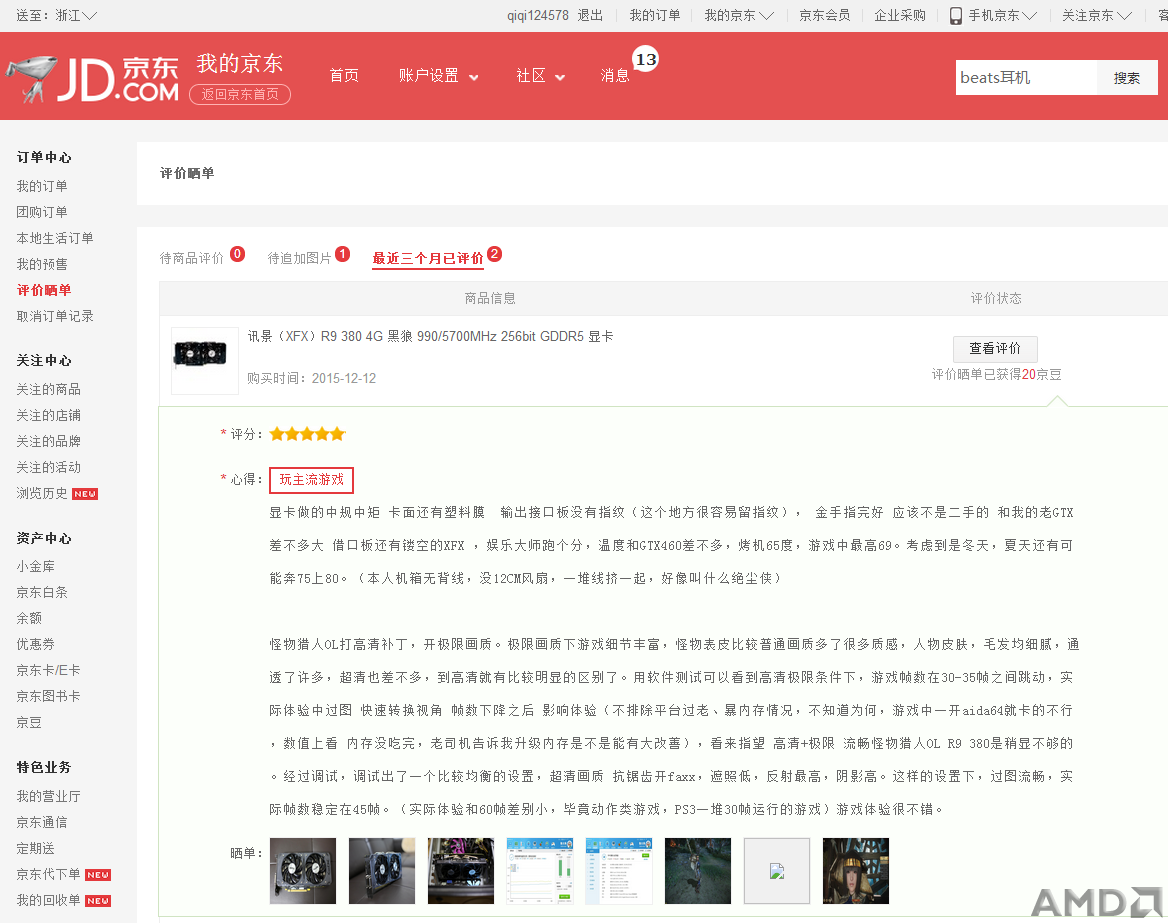Open 消息 in the red navigation

[x=615, y=76]
